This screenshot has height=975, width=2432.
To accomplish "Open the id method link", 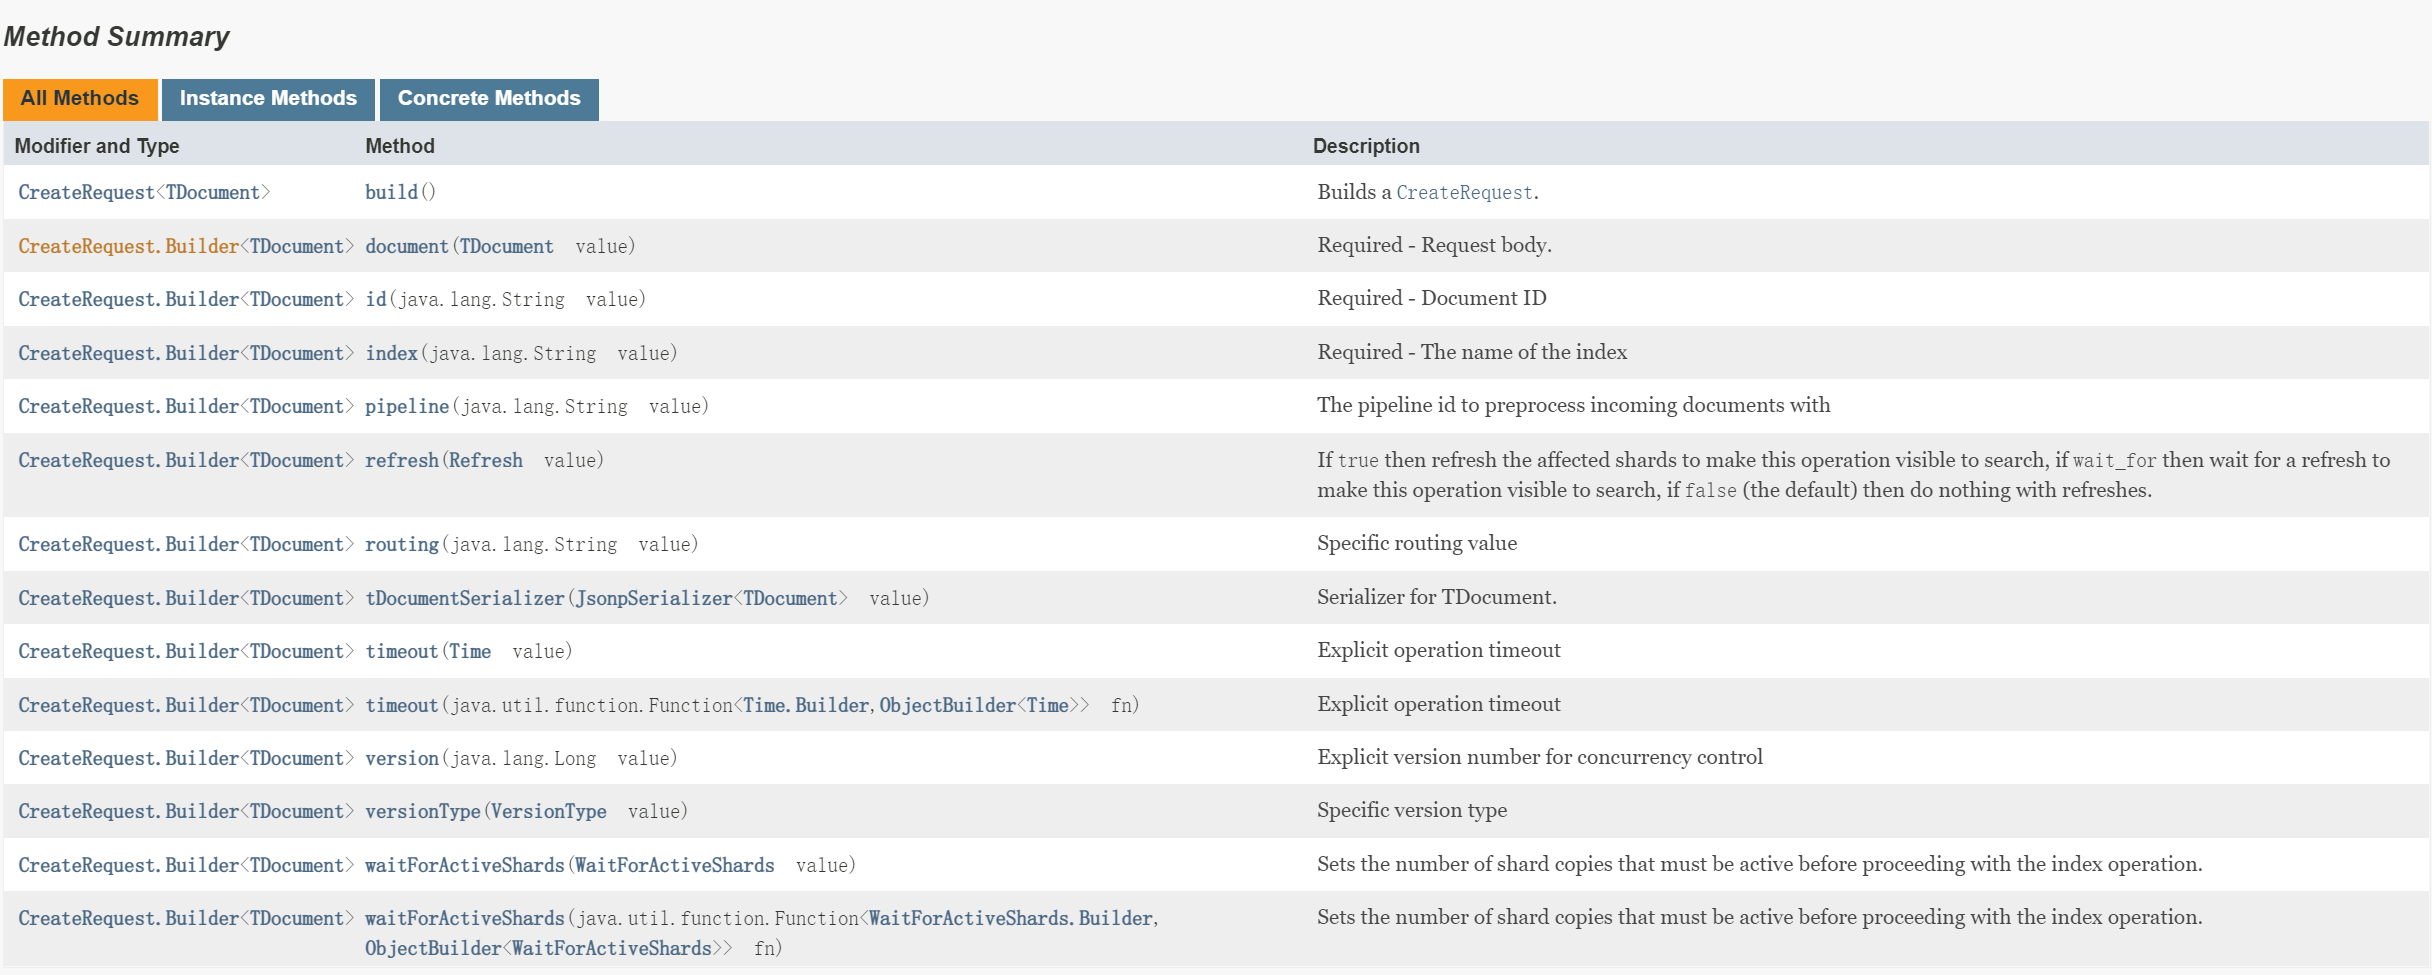I will click(x=375, y=299).
